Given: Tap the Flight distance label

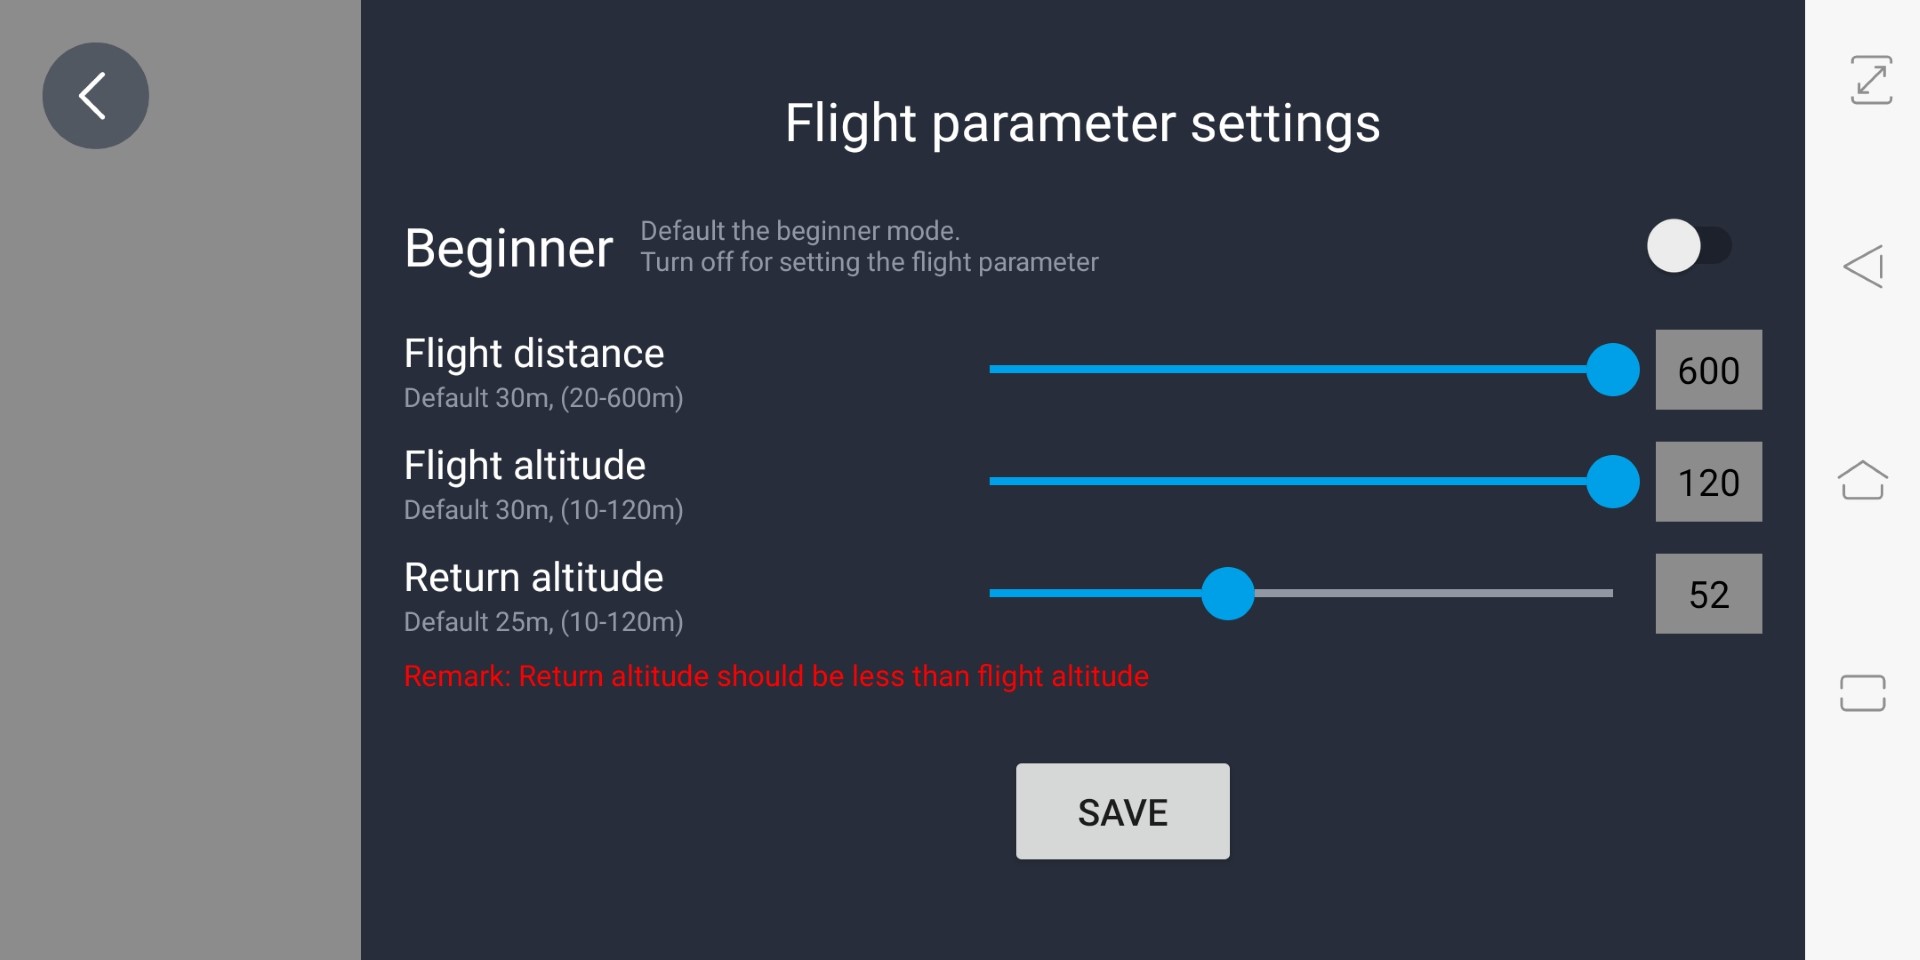Looking at the screenshot, I should pyautogui.click(x=534, y=354).
